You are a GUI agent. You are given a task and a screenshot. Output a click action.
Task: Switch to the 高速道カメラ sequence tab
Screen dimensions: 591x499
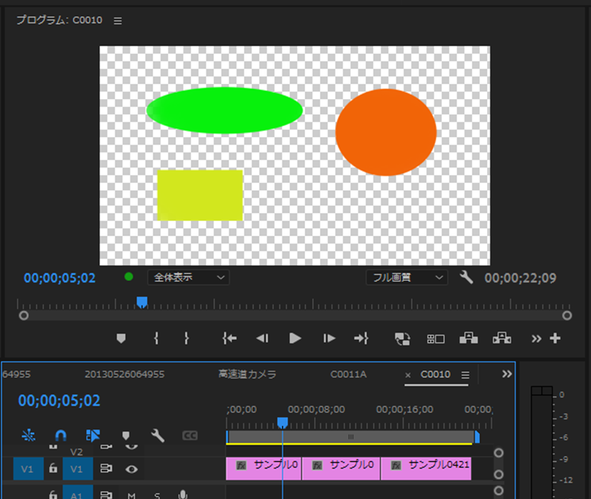coord(247,374)
